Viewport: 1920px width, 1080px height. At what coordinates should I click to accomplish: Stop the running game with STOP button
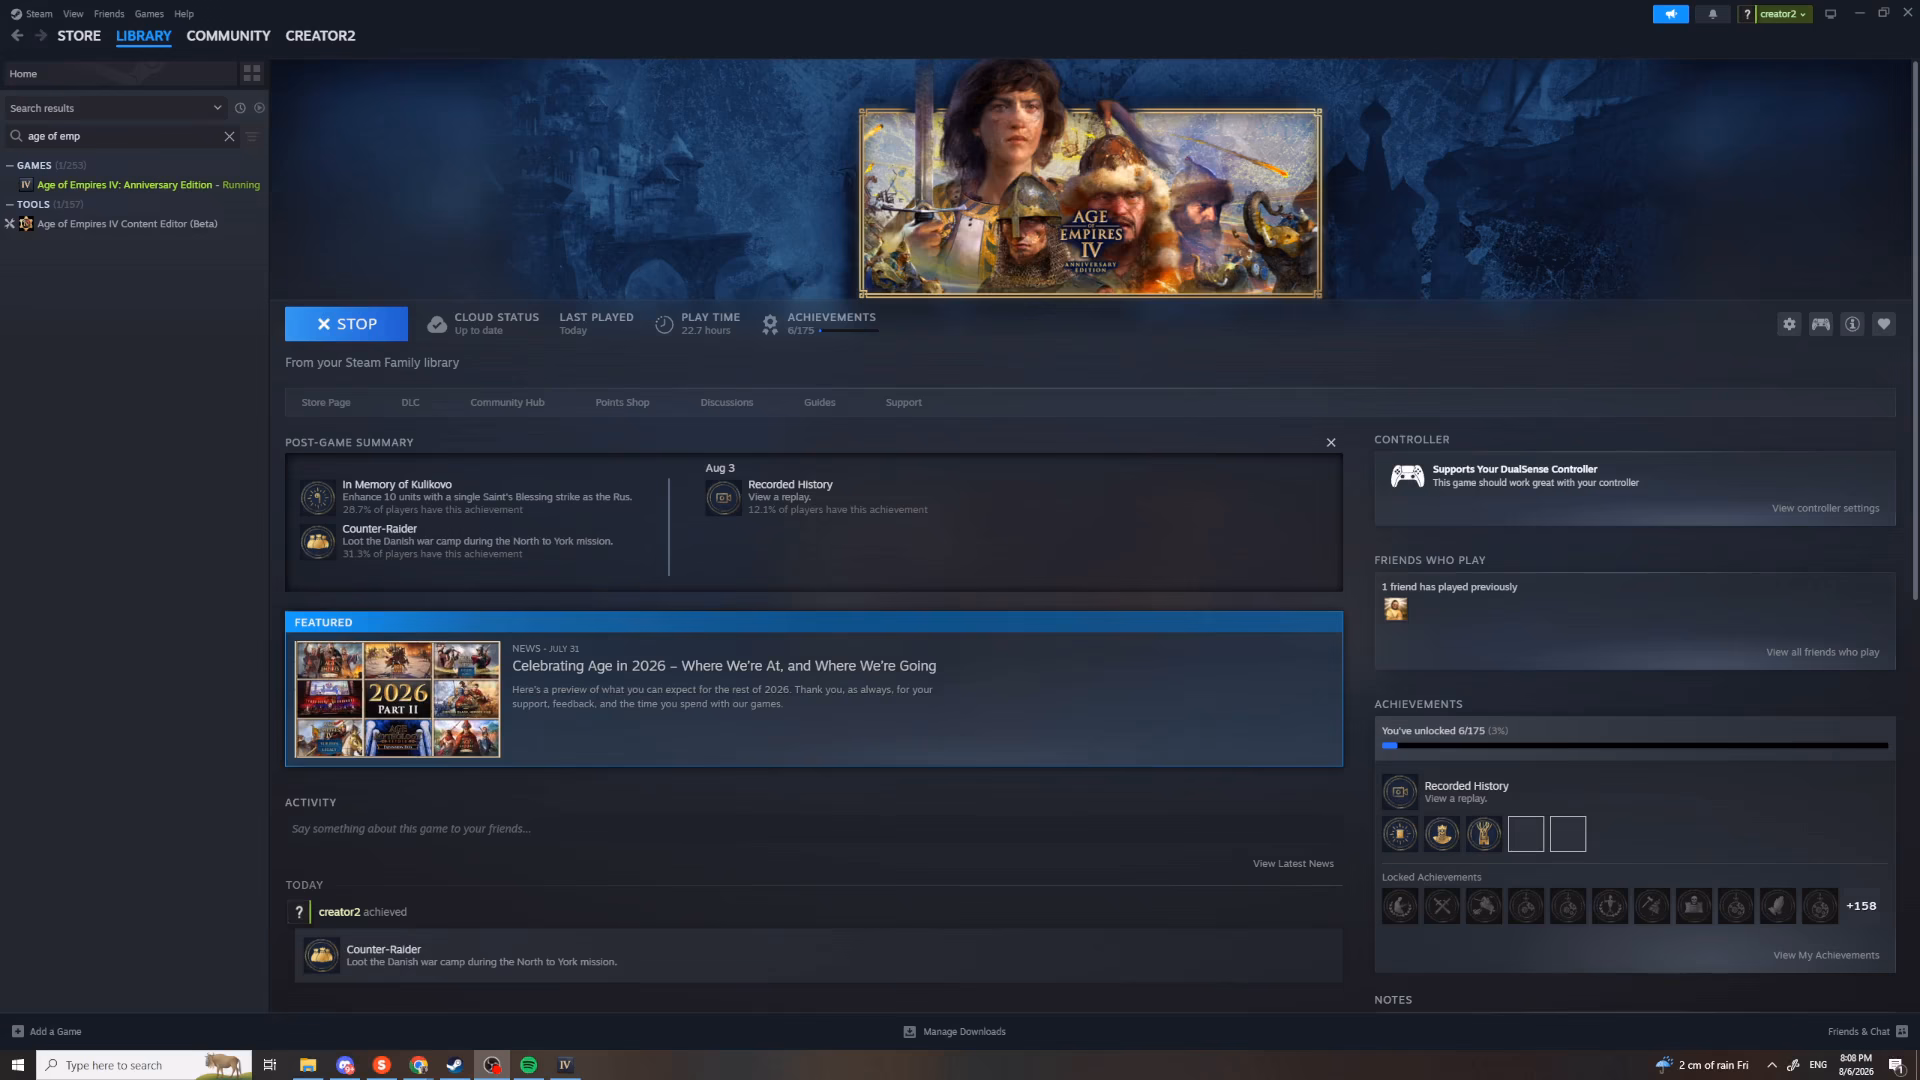(x=346, y=324)
